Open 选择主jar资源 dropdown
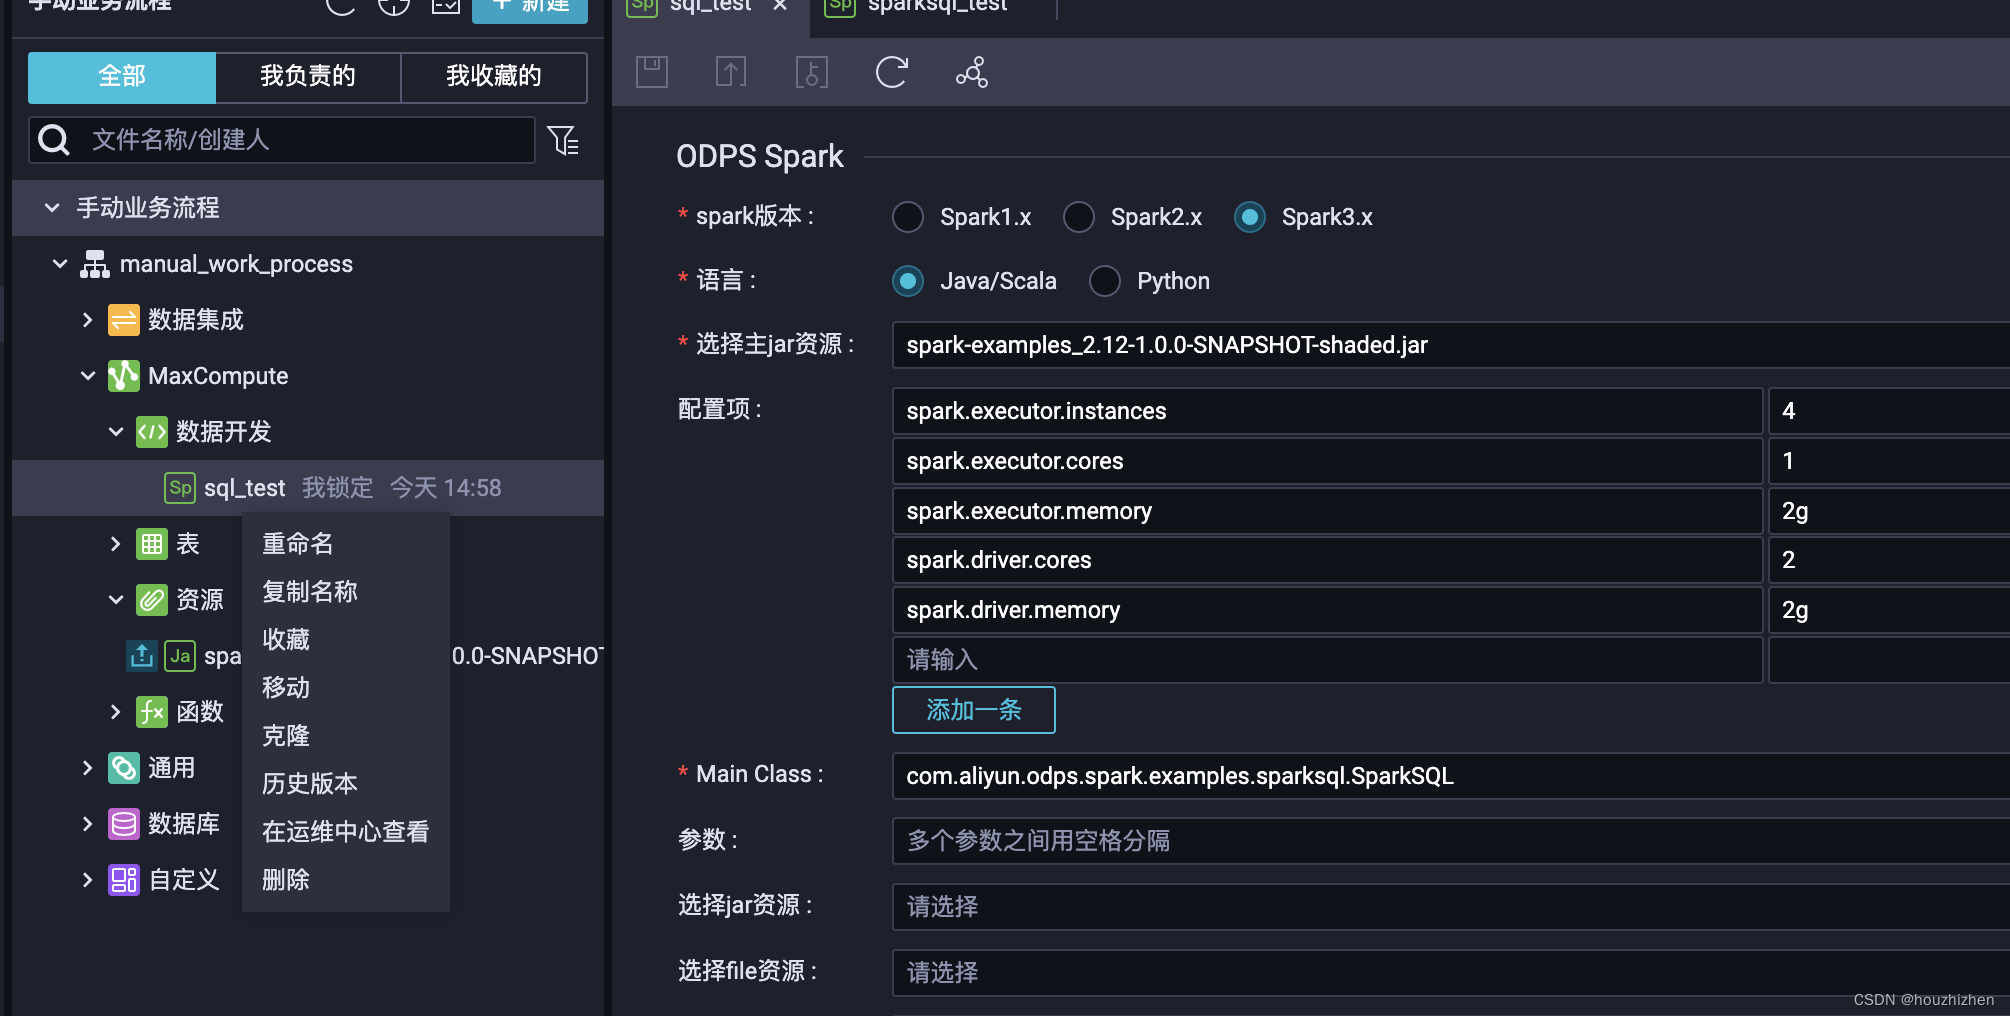 [1450, 345]
